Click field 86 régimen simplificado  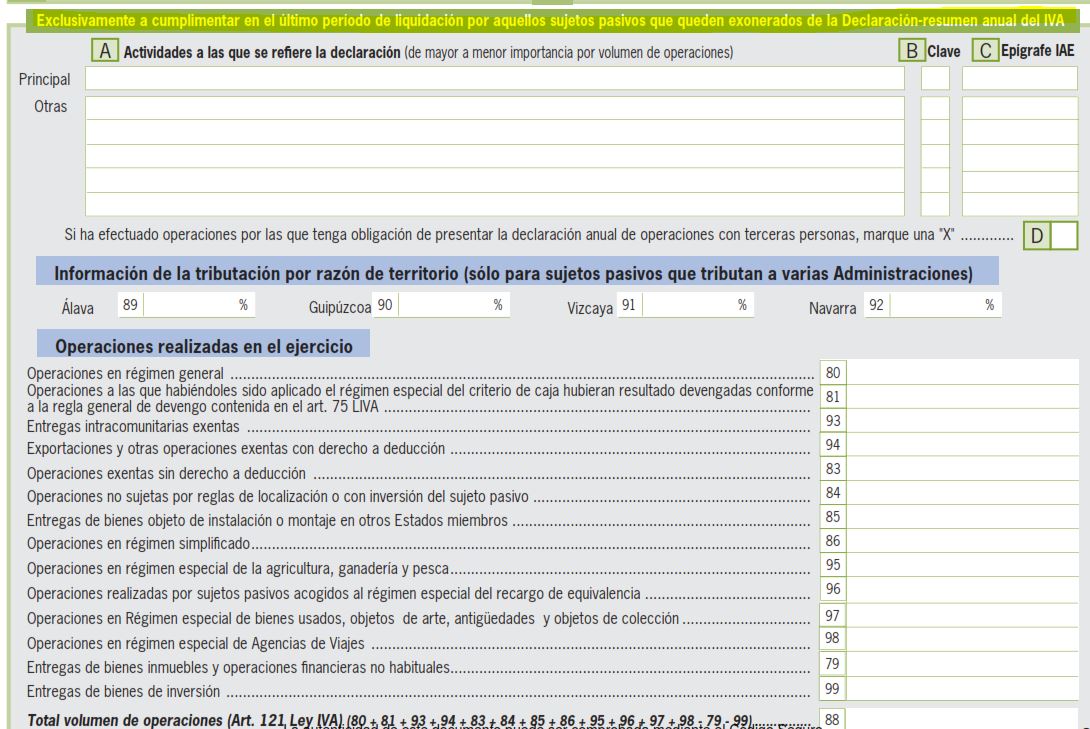click(x=962, y=541)
